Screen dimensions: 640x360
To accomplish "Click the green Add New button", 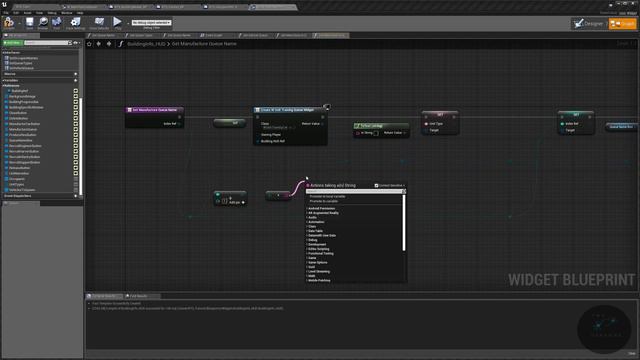I will pos(13,42).
